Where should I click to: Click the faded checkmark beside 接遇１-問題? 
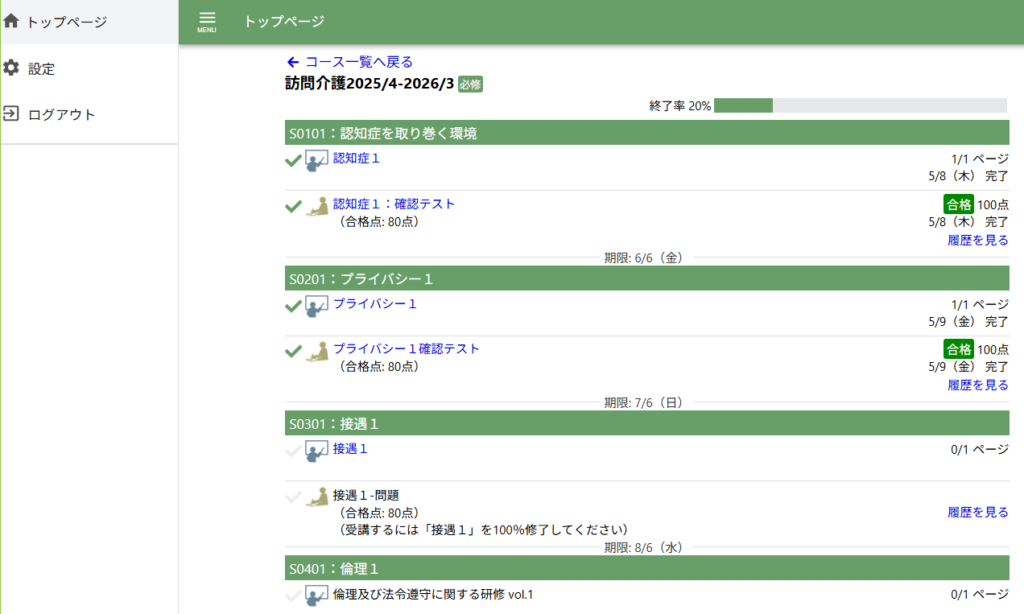293,497
